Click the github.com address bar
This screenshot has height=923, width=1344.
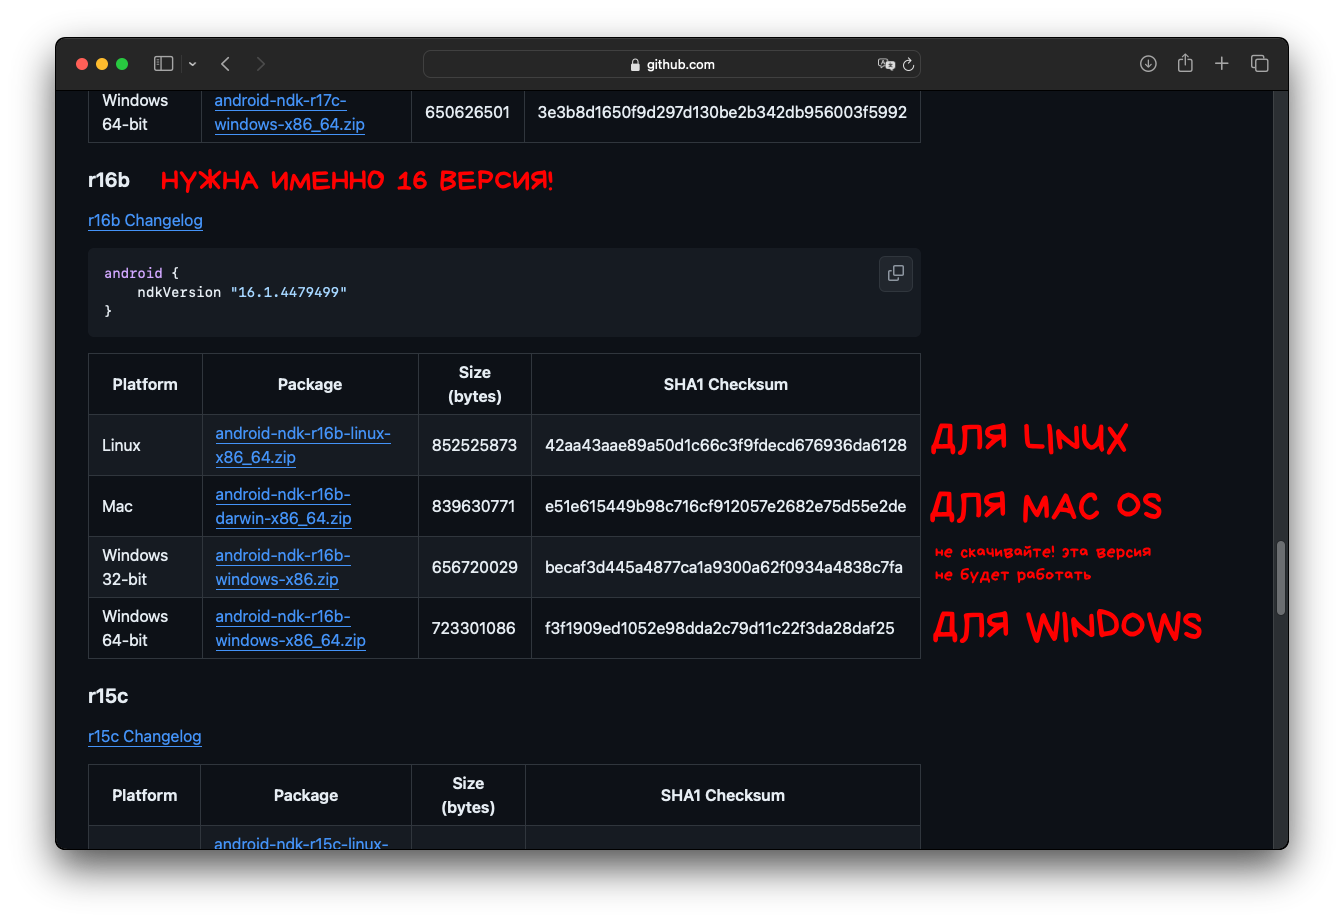(672, 64)
